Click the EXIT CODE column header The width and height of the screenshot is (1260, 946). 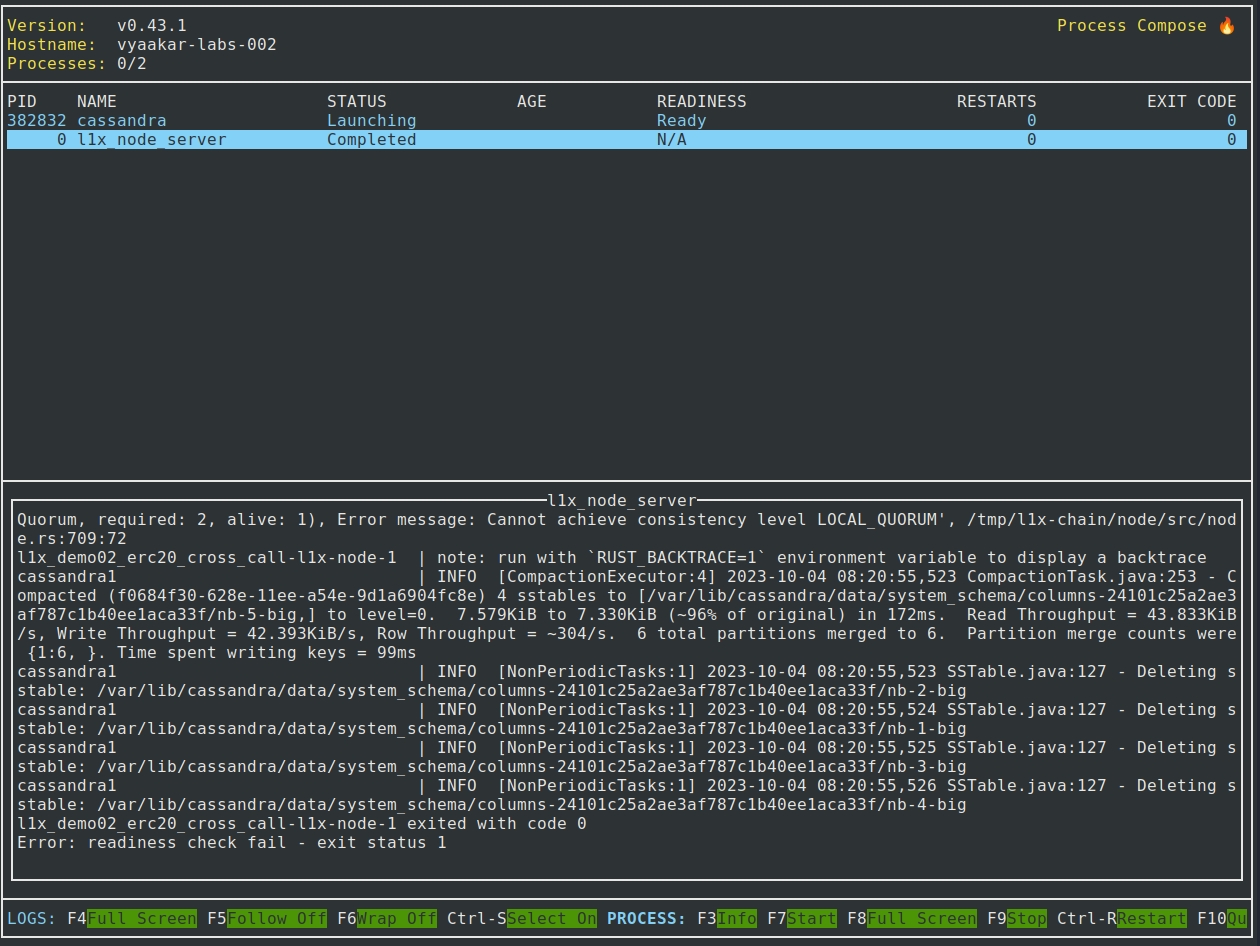tap(1191, 102)
